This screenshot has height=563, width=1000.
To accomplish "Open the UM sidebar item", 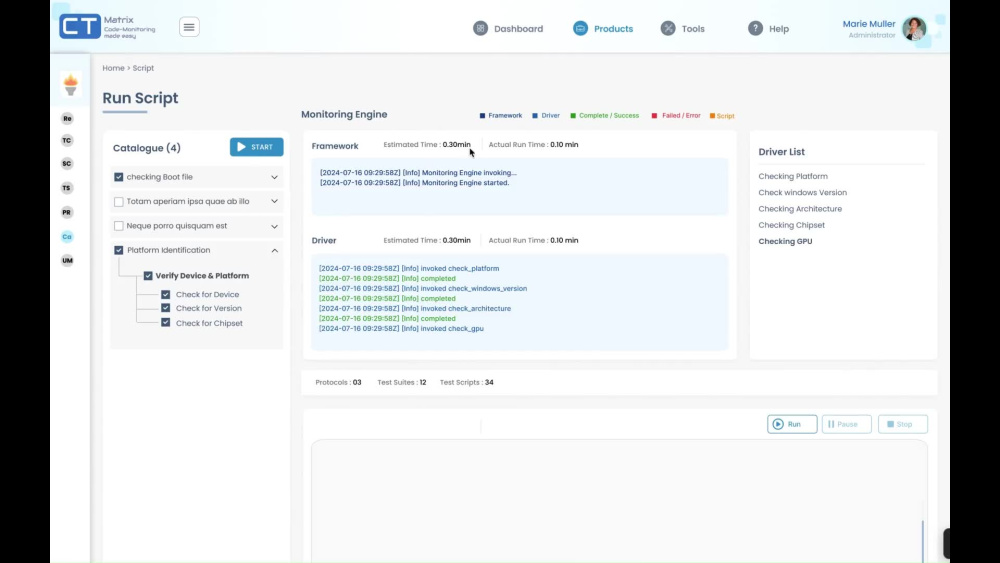I will [x=67, y=260].
